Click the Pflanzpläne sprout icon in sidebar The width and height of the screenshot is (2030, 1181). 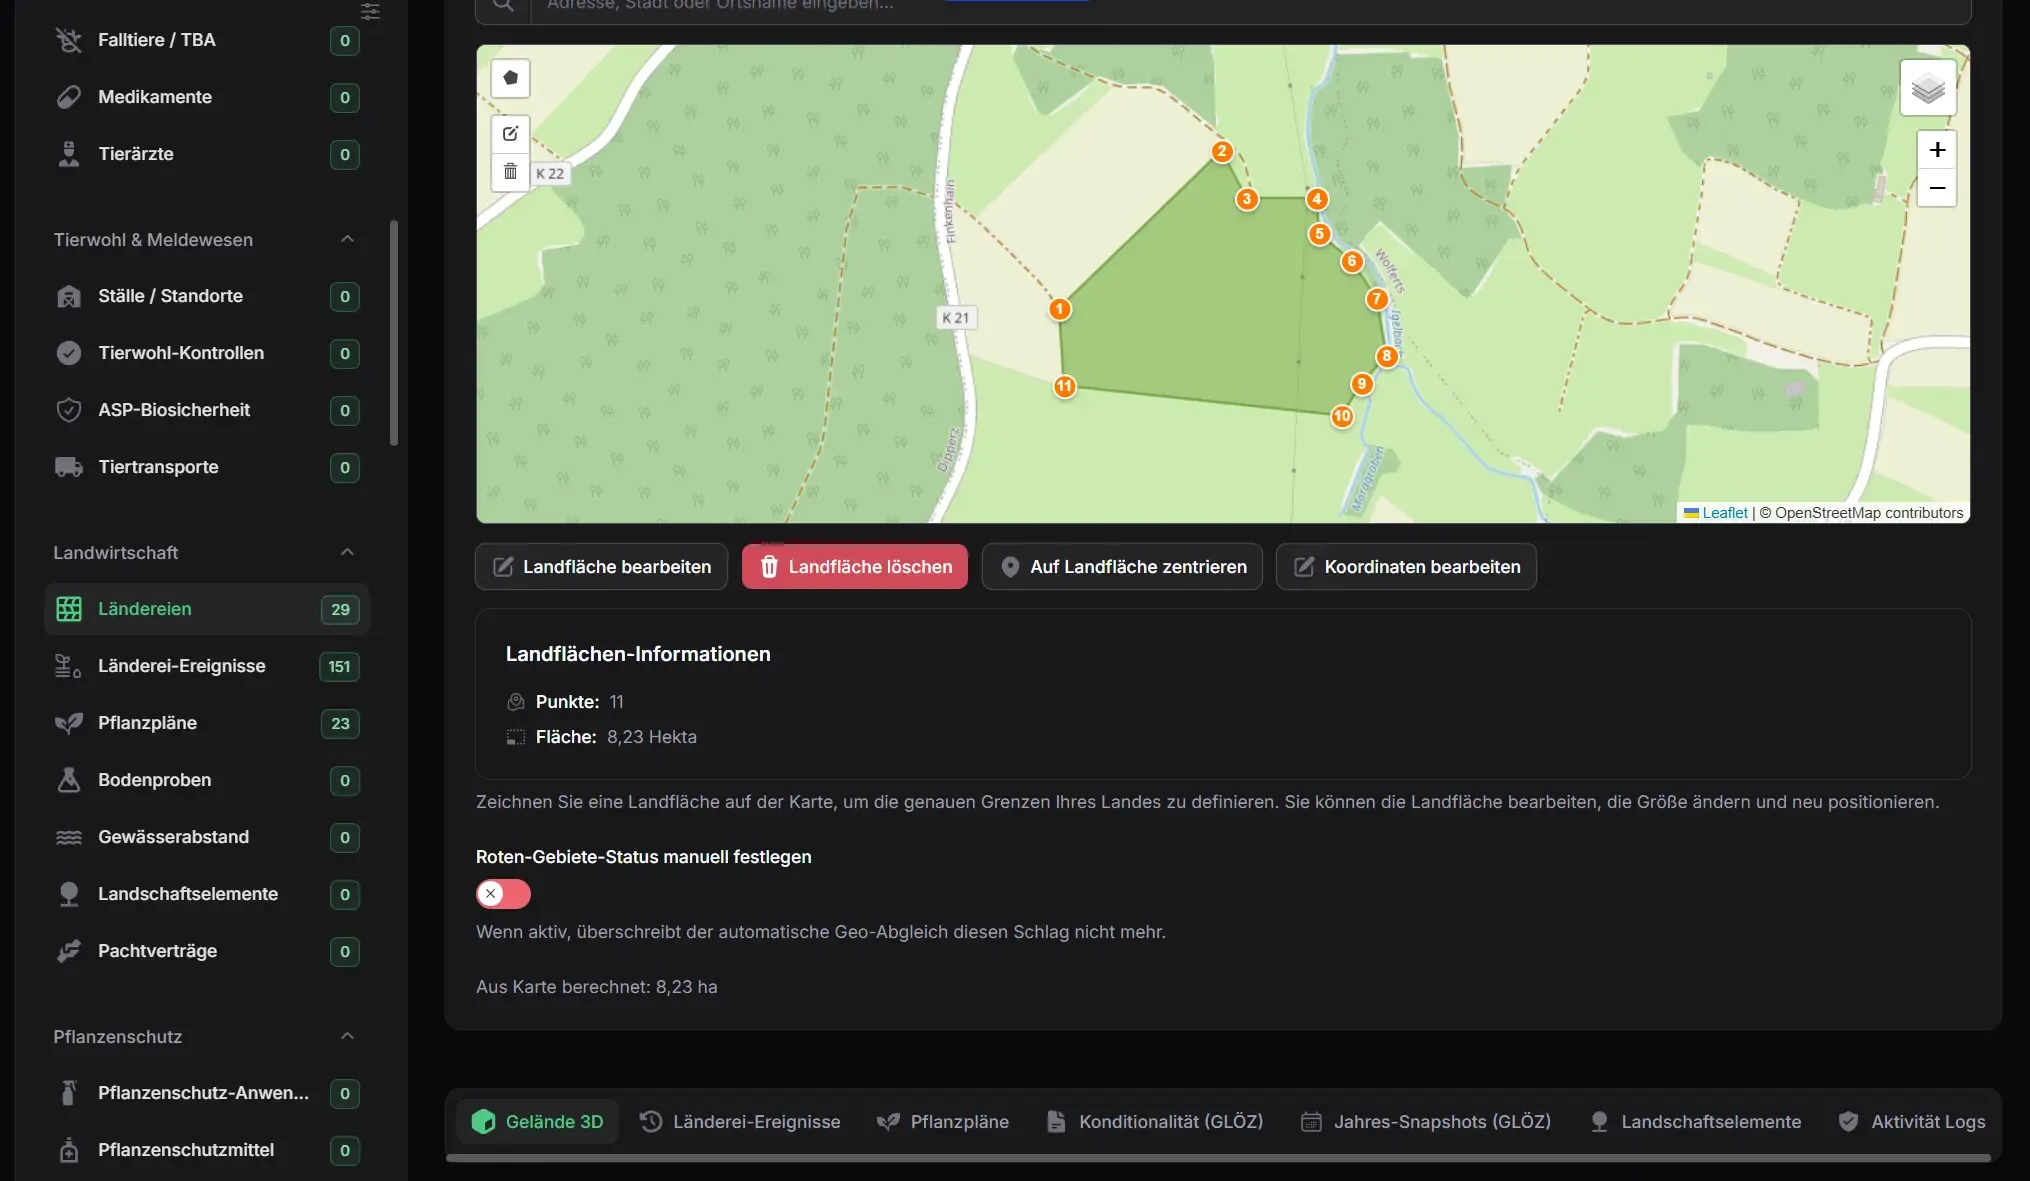68,723
